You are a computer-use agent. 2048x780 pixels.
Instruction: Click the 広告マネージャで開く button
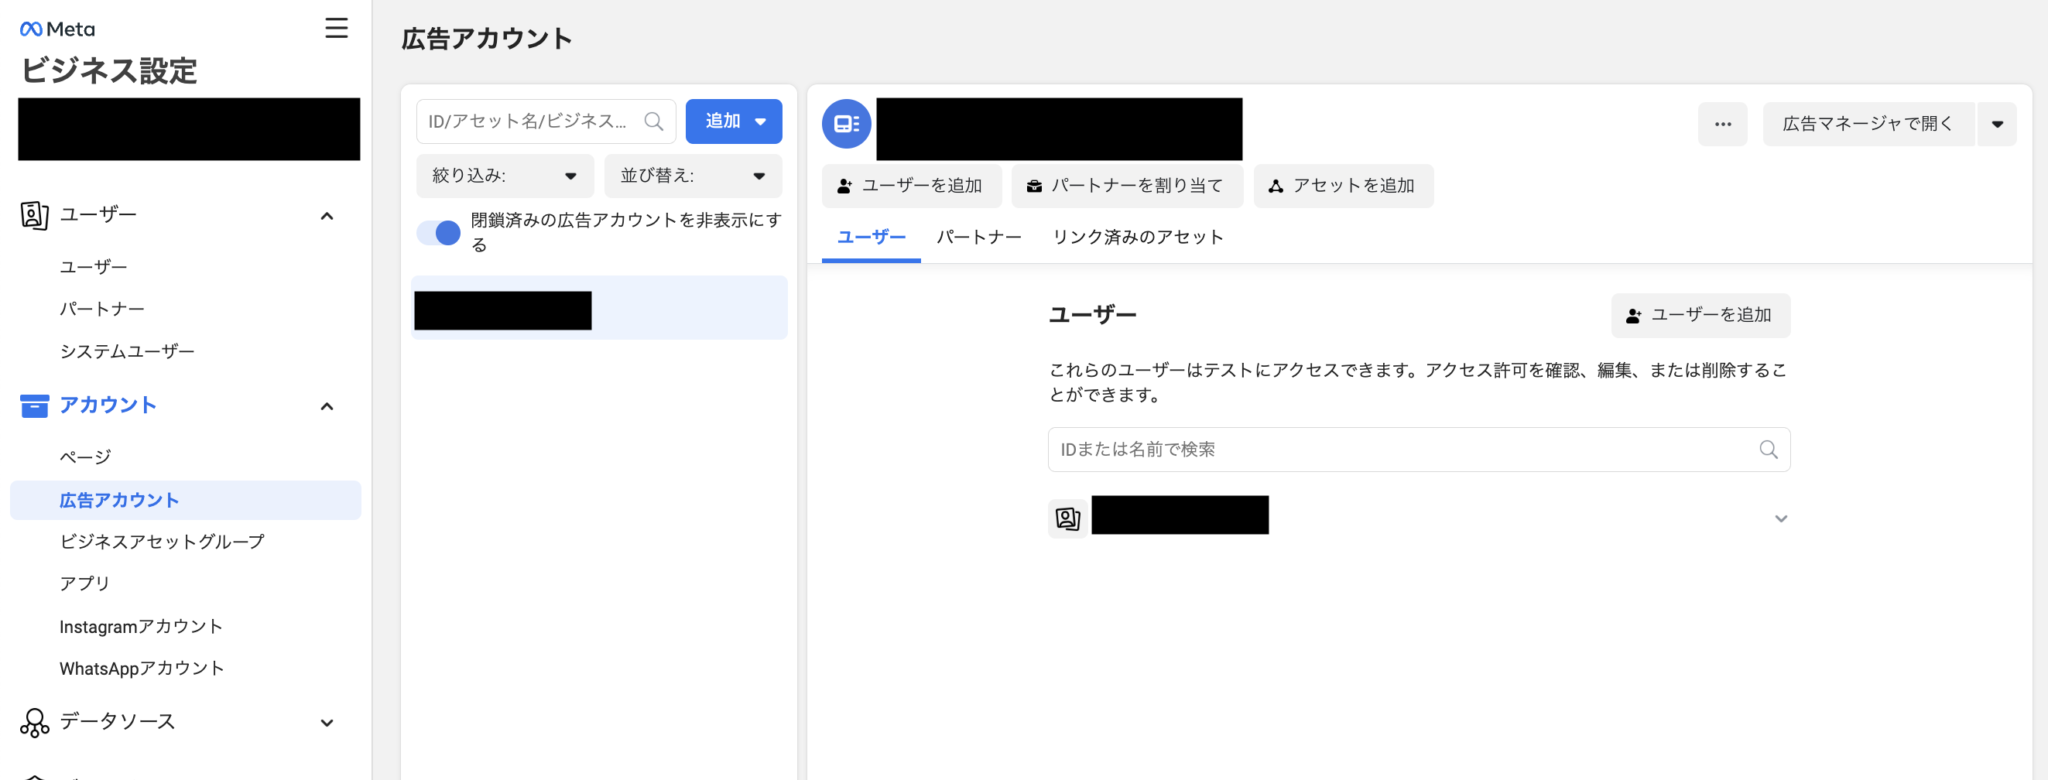point(1867,124)
